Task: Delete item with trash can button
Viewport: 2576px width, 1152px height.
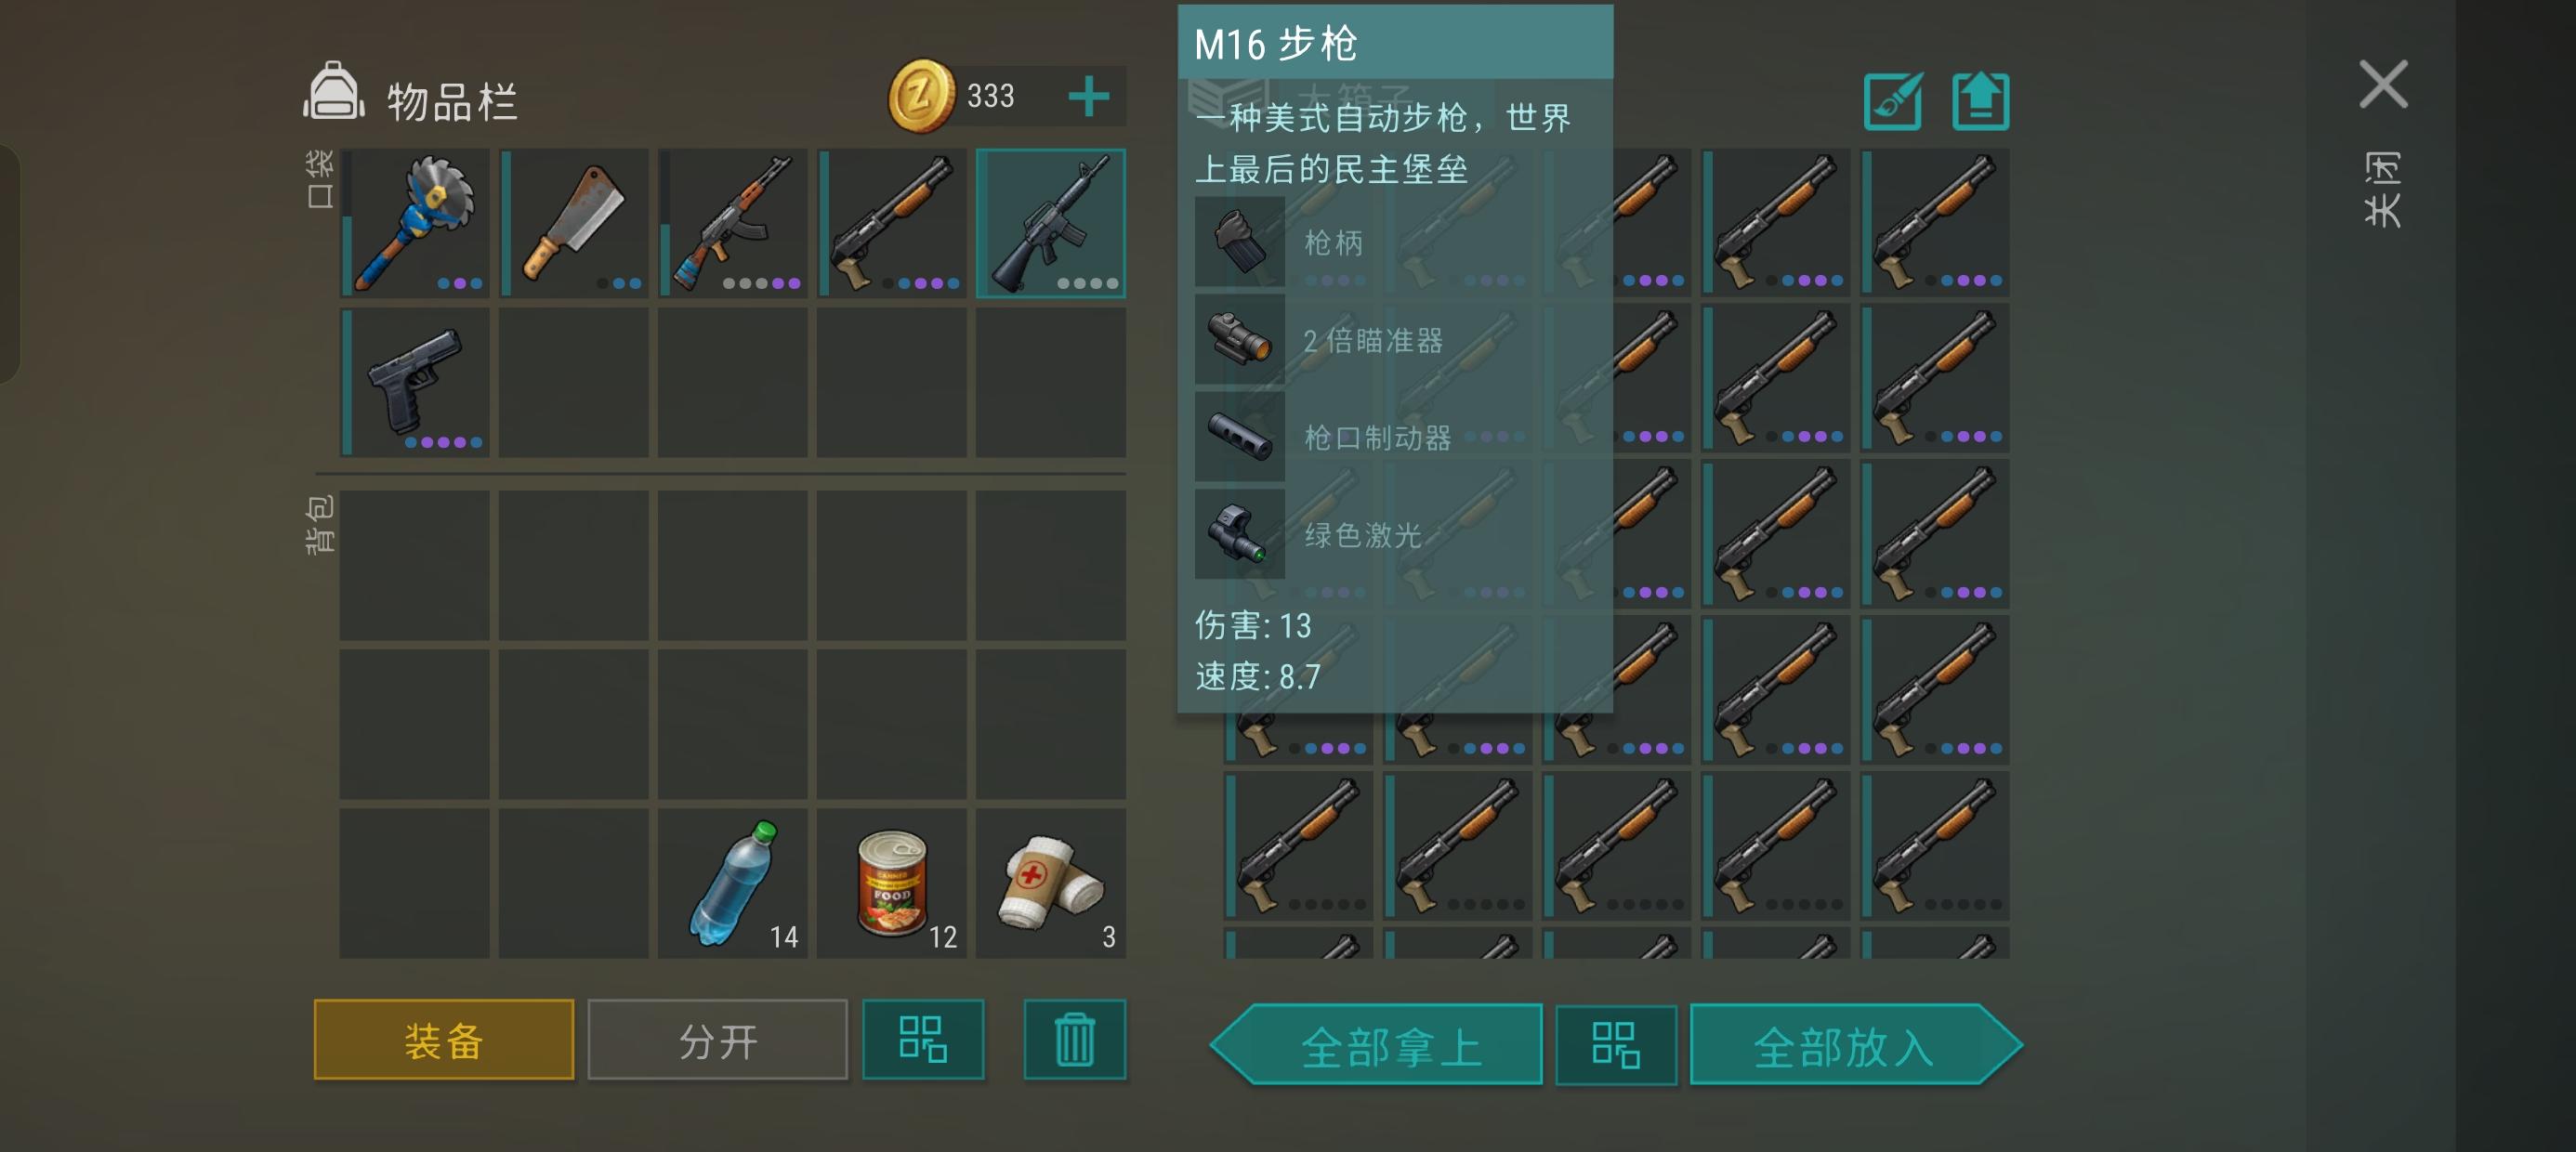Action: (1075, 1039)
